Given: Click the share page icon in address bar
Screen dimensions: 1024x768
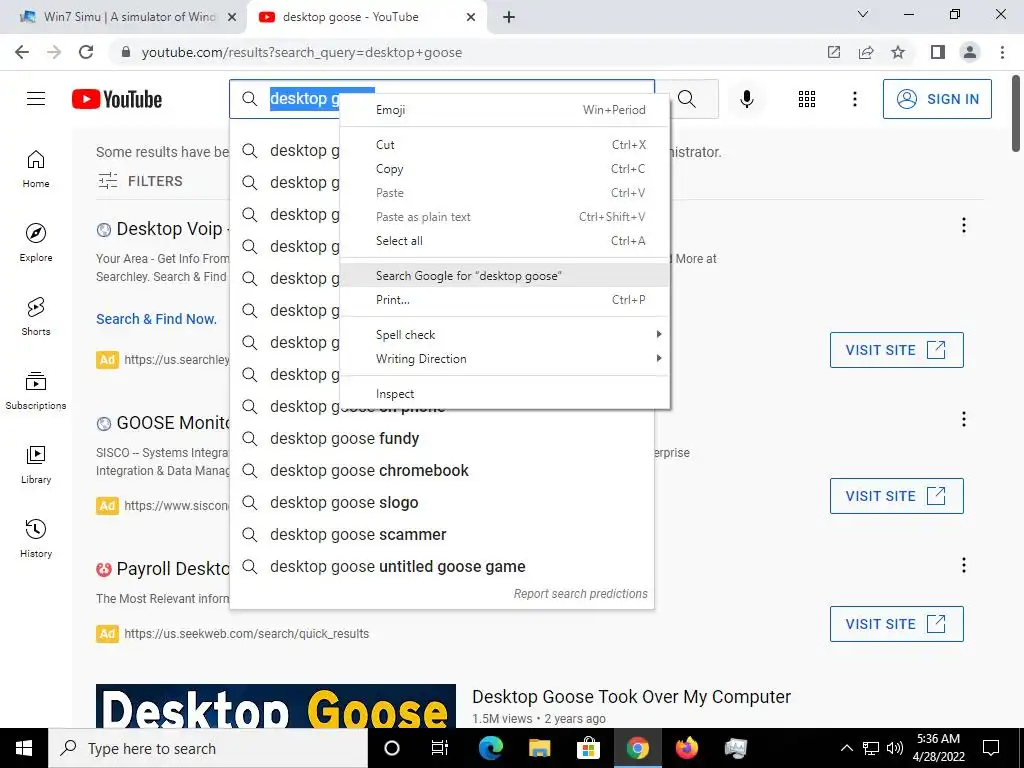Looking at the screenshot, I should [866, 52].
